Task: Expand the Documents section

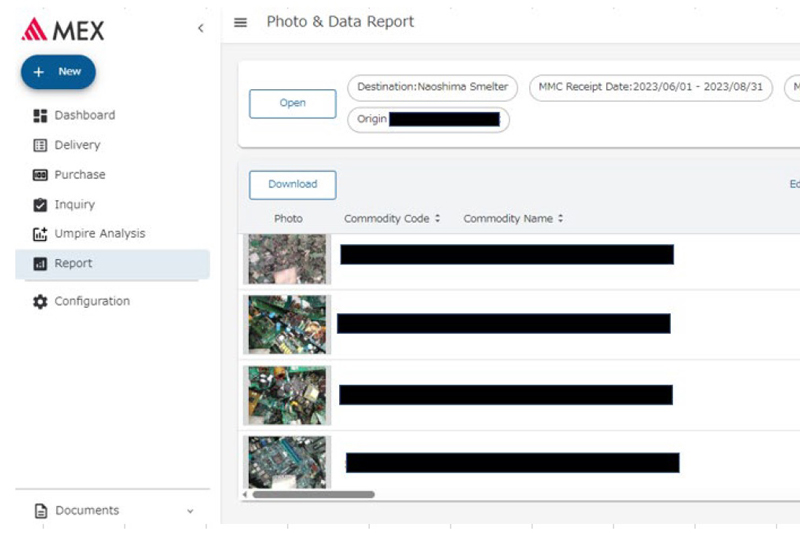Action: pos(190,511)
